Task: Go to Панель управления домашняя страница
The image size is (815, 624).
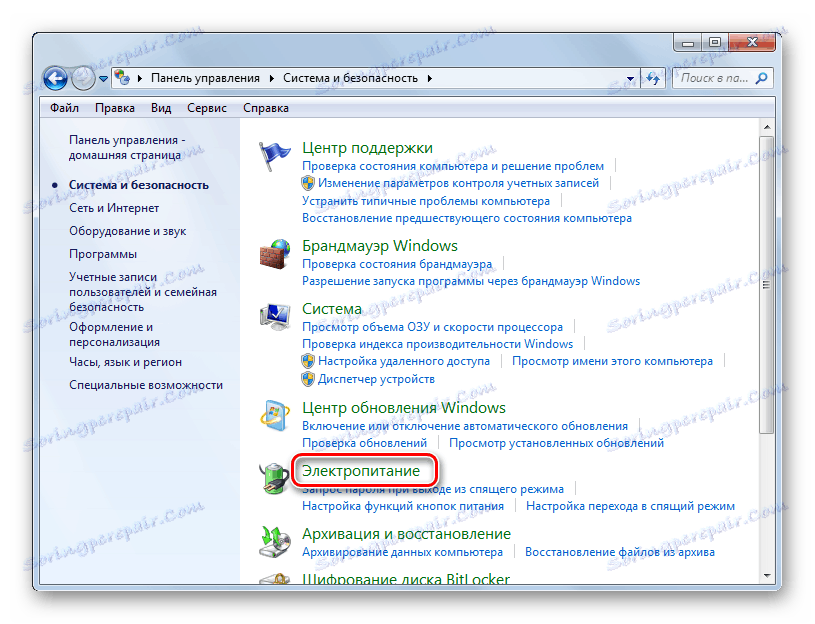Action: tap(127, 148)
